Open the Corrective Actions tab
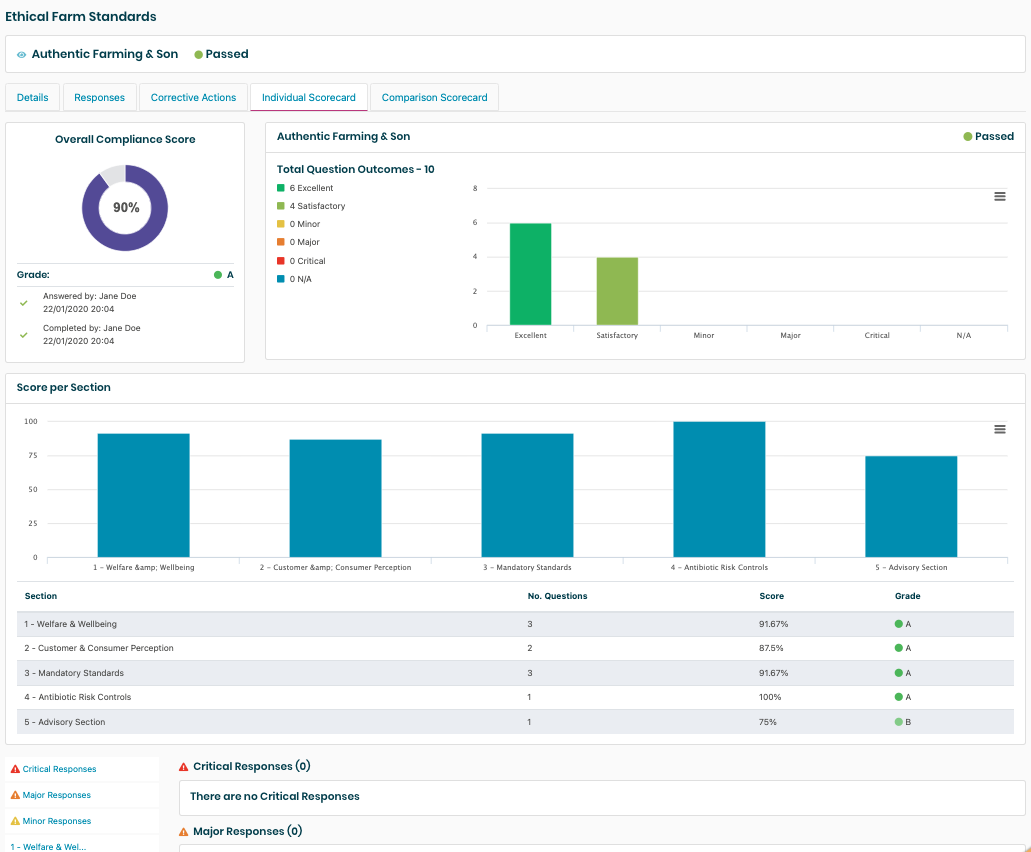The height and width of the screenshot is (852, 1031). 193,97
